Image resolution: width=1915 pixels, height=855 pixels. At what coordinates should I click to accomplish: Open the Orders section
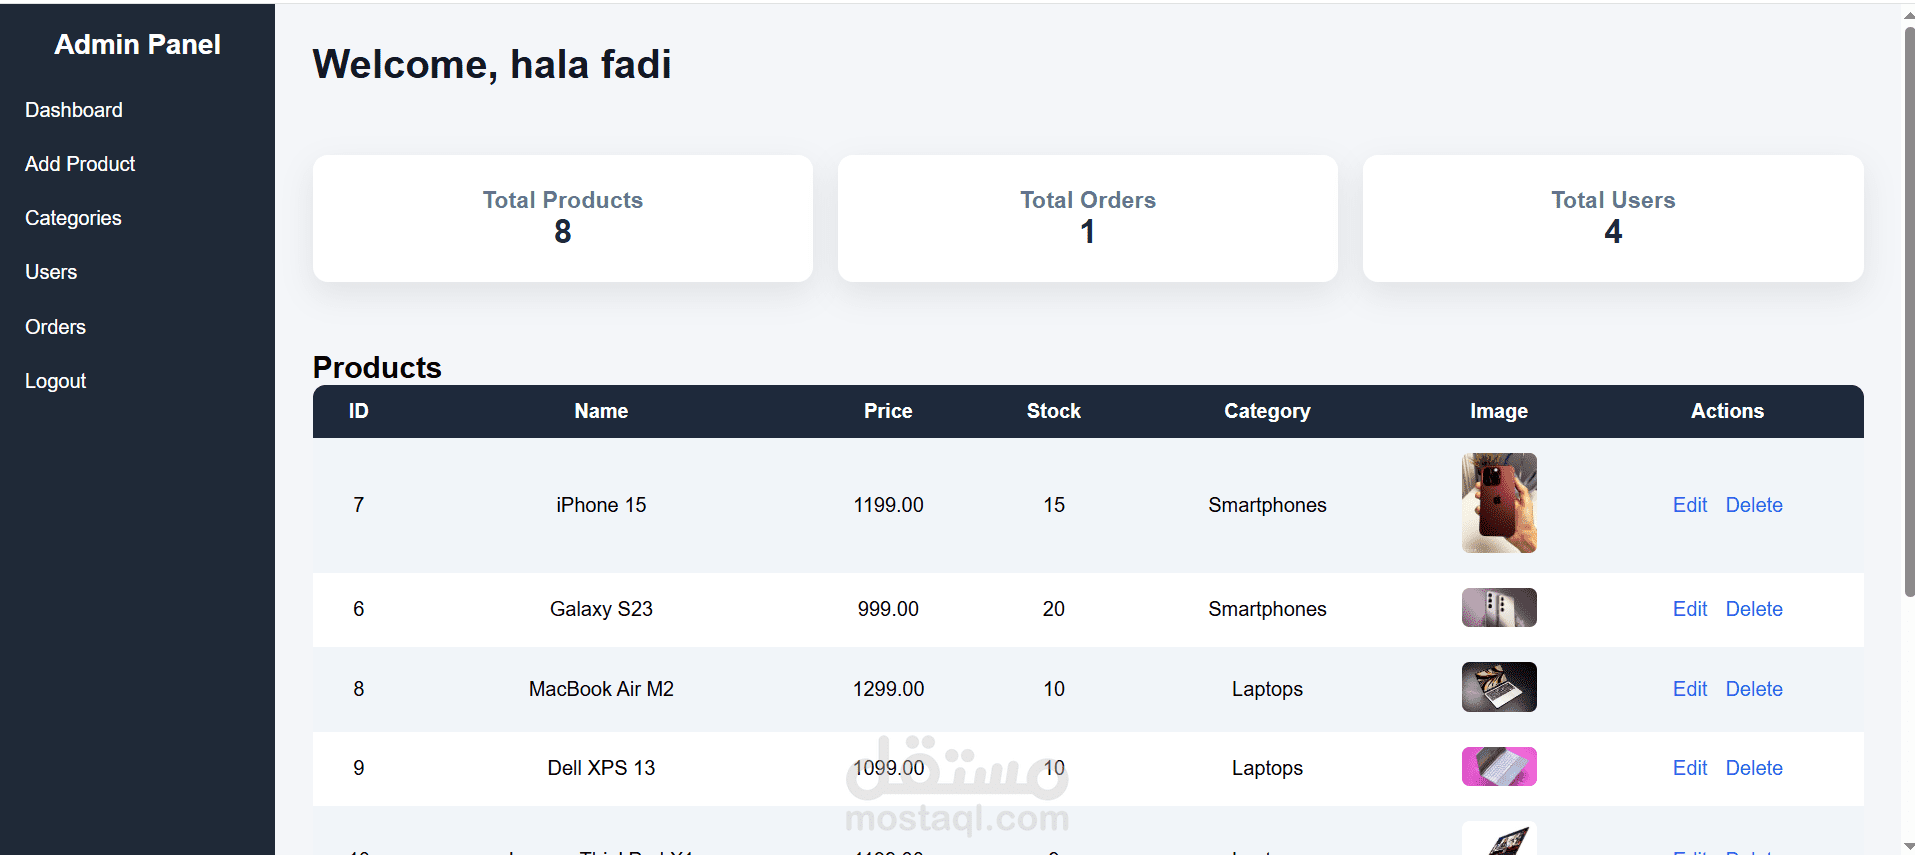pos(55,327)
